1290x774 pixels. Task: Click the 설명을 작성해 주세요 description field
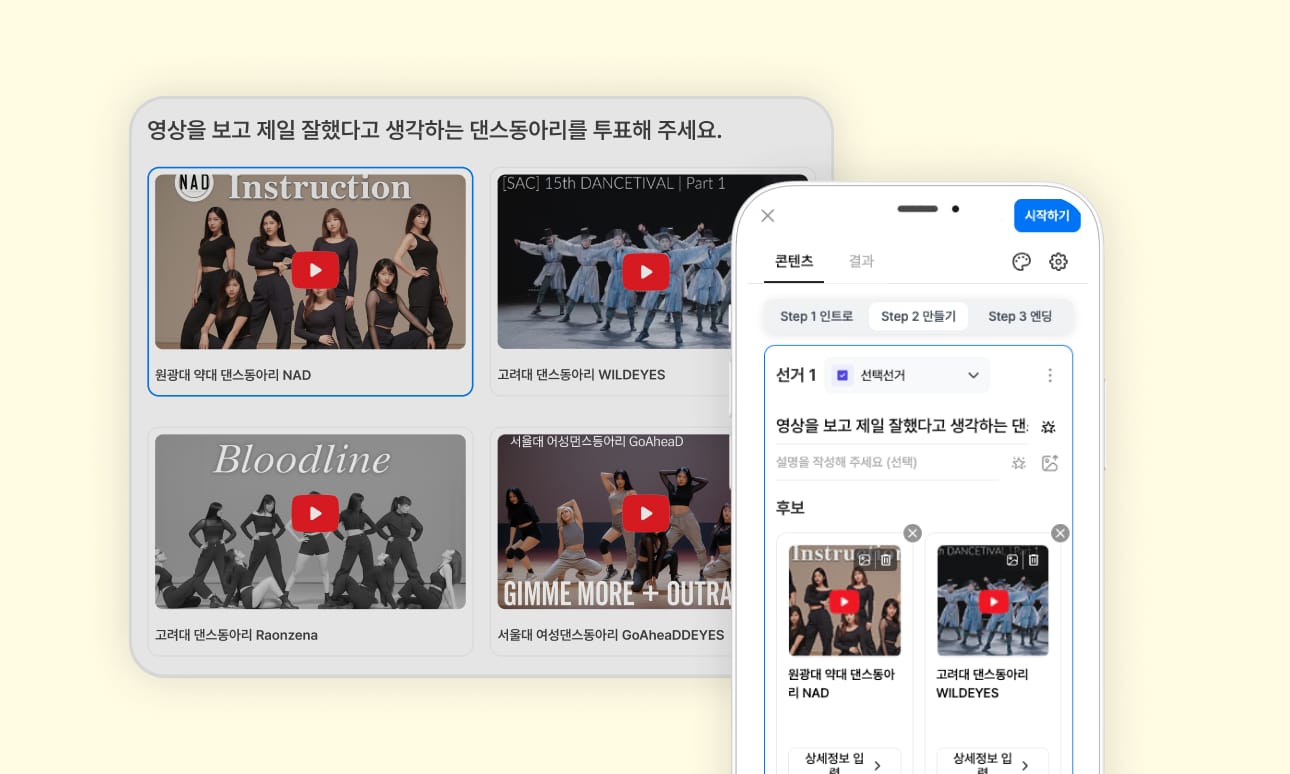tap(887, 463)
